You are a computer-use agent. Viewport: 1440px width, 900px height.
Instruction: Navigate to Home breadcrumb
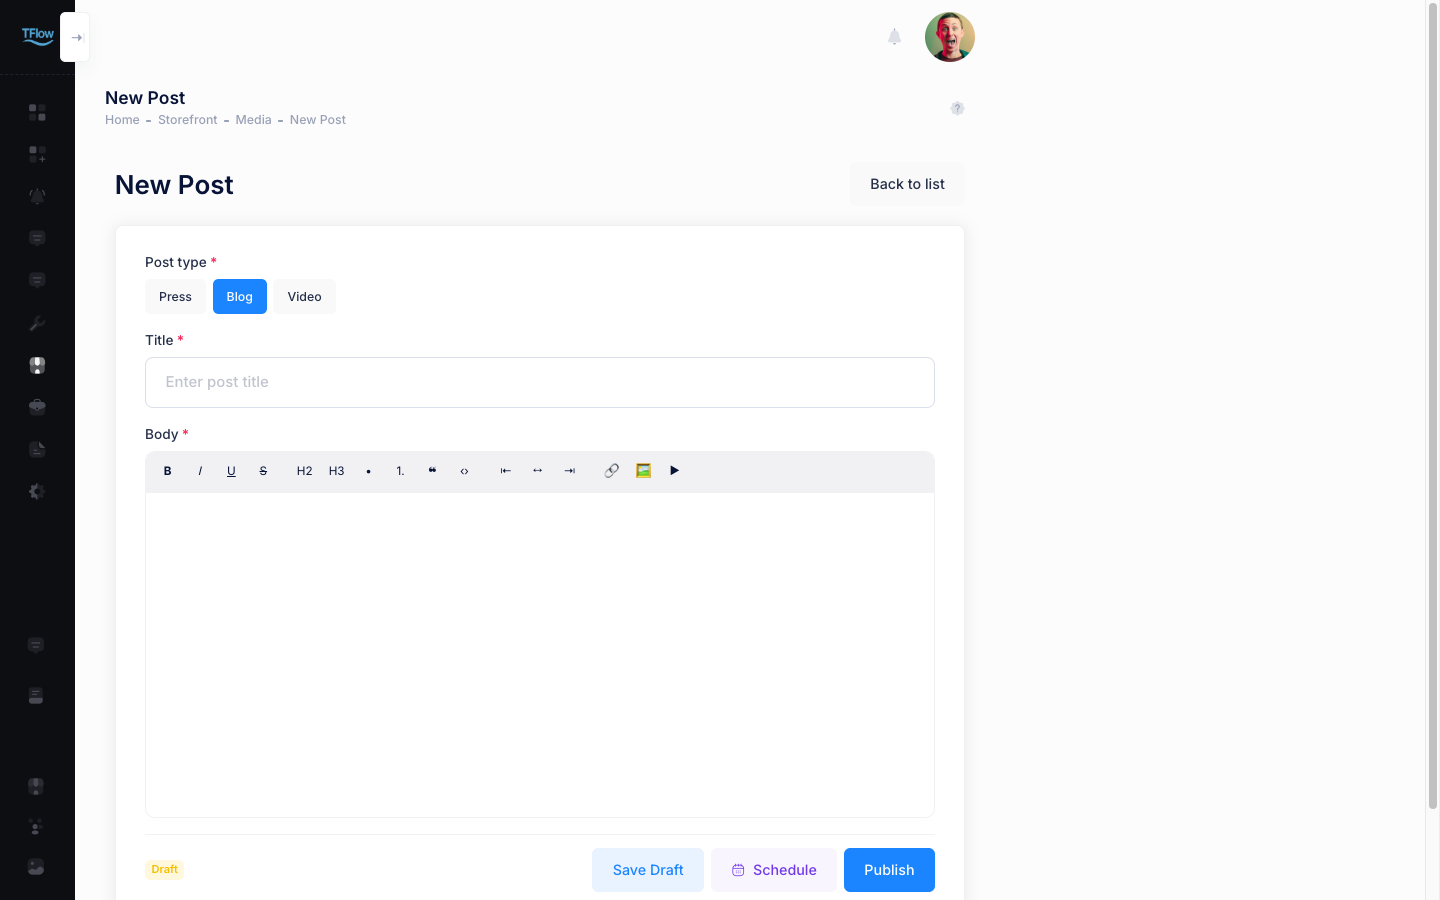pos(122,120)
